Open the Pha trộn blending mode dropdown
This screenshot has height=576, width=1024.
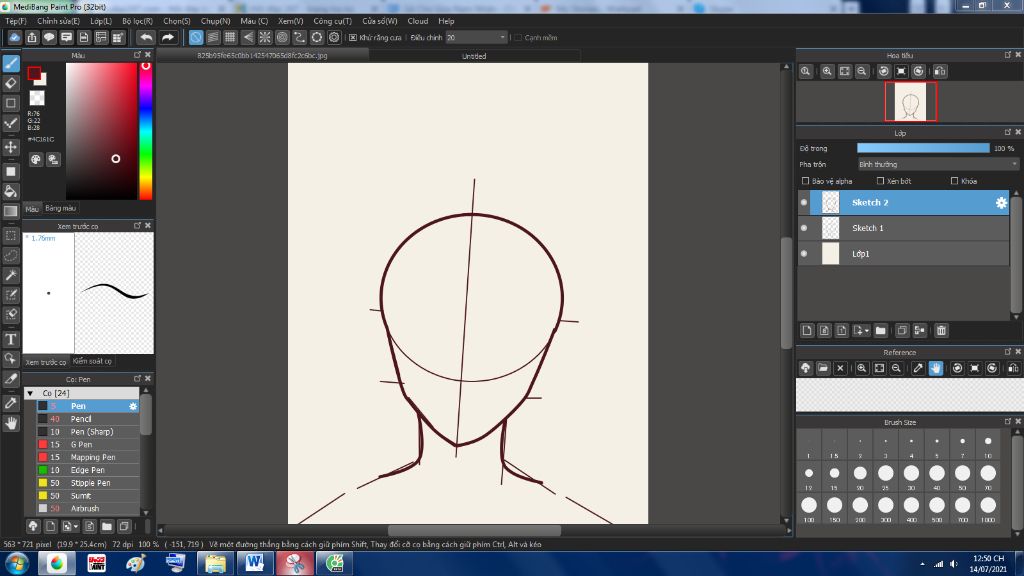(x=938, y=165)
